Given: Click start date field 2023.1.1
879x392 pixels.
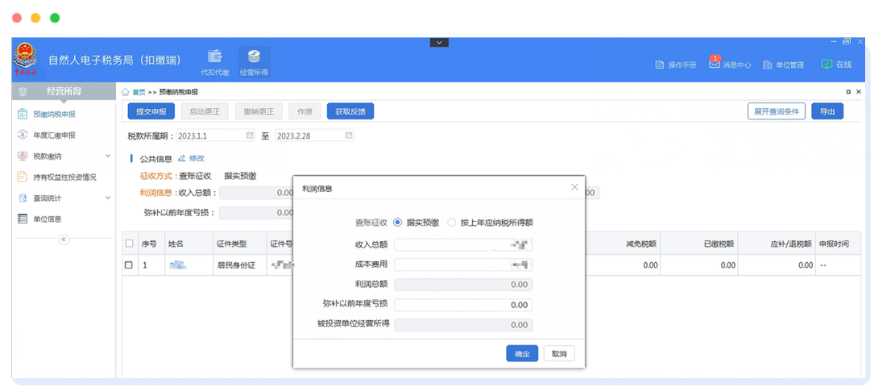Looking at the screenshot, I should 216,135.
